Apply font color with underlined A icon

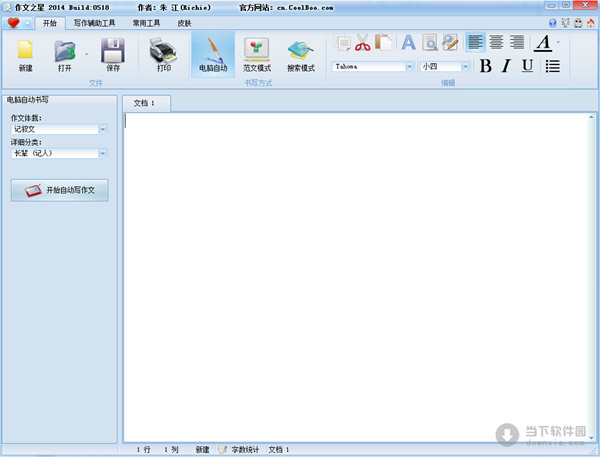[x=543, y=42]
